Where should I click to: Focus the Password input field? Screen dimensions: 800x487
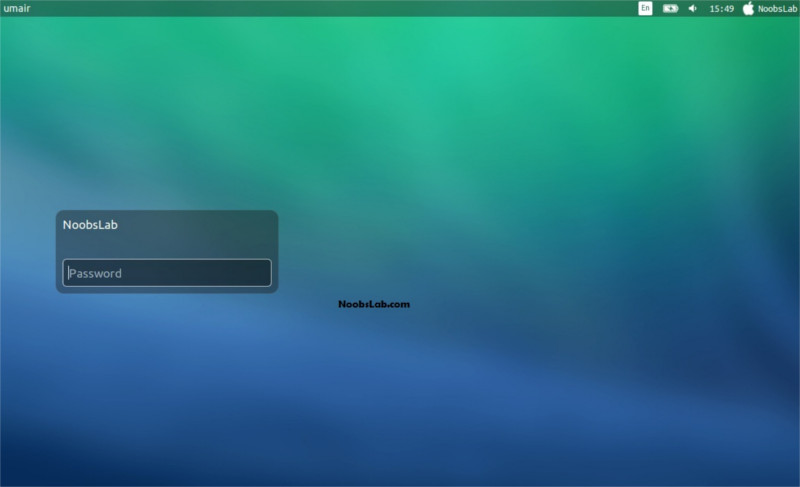167,273
